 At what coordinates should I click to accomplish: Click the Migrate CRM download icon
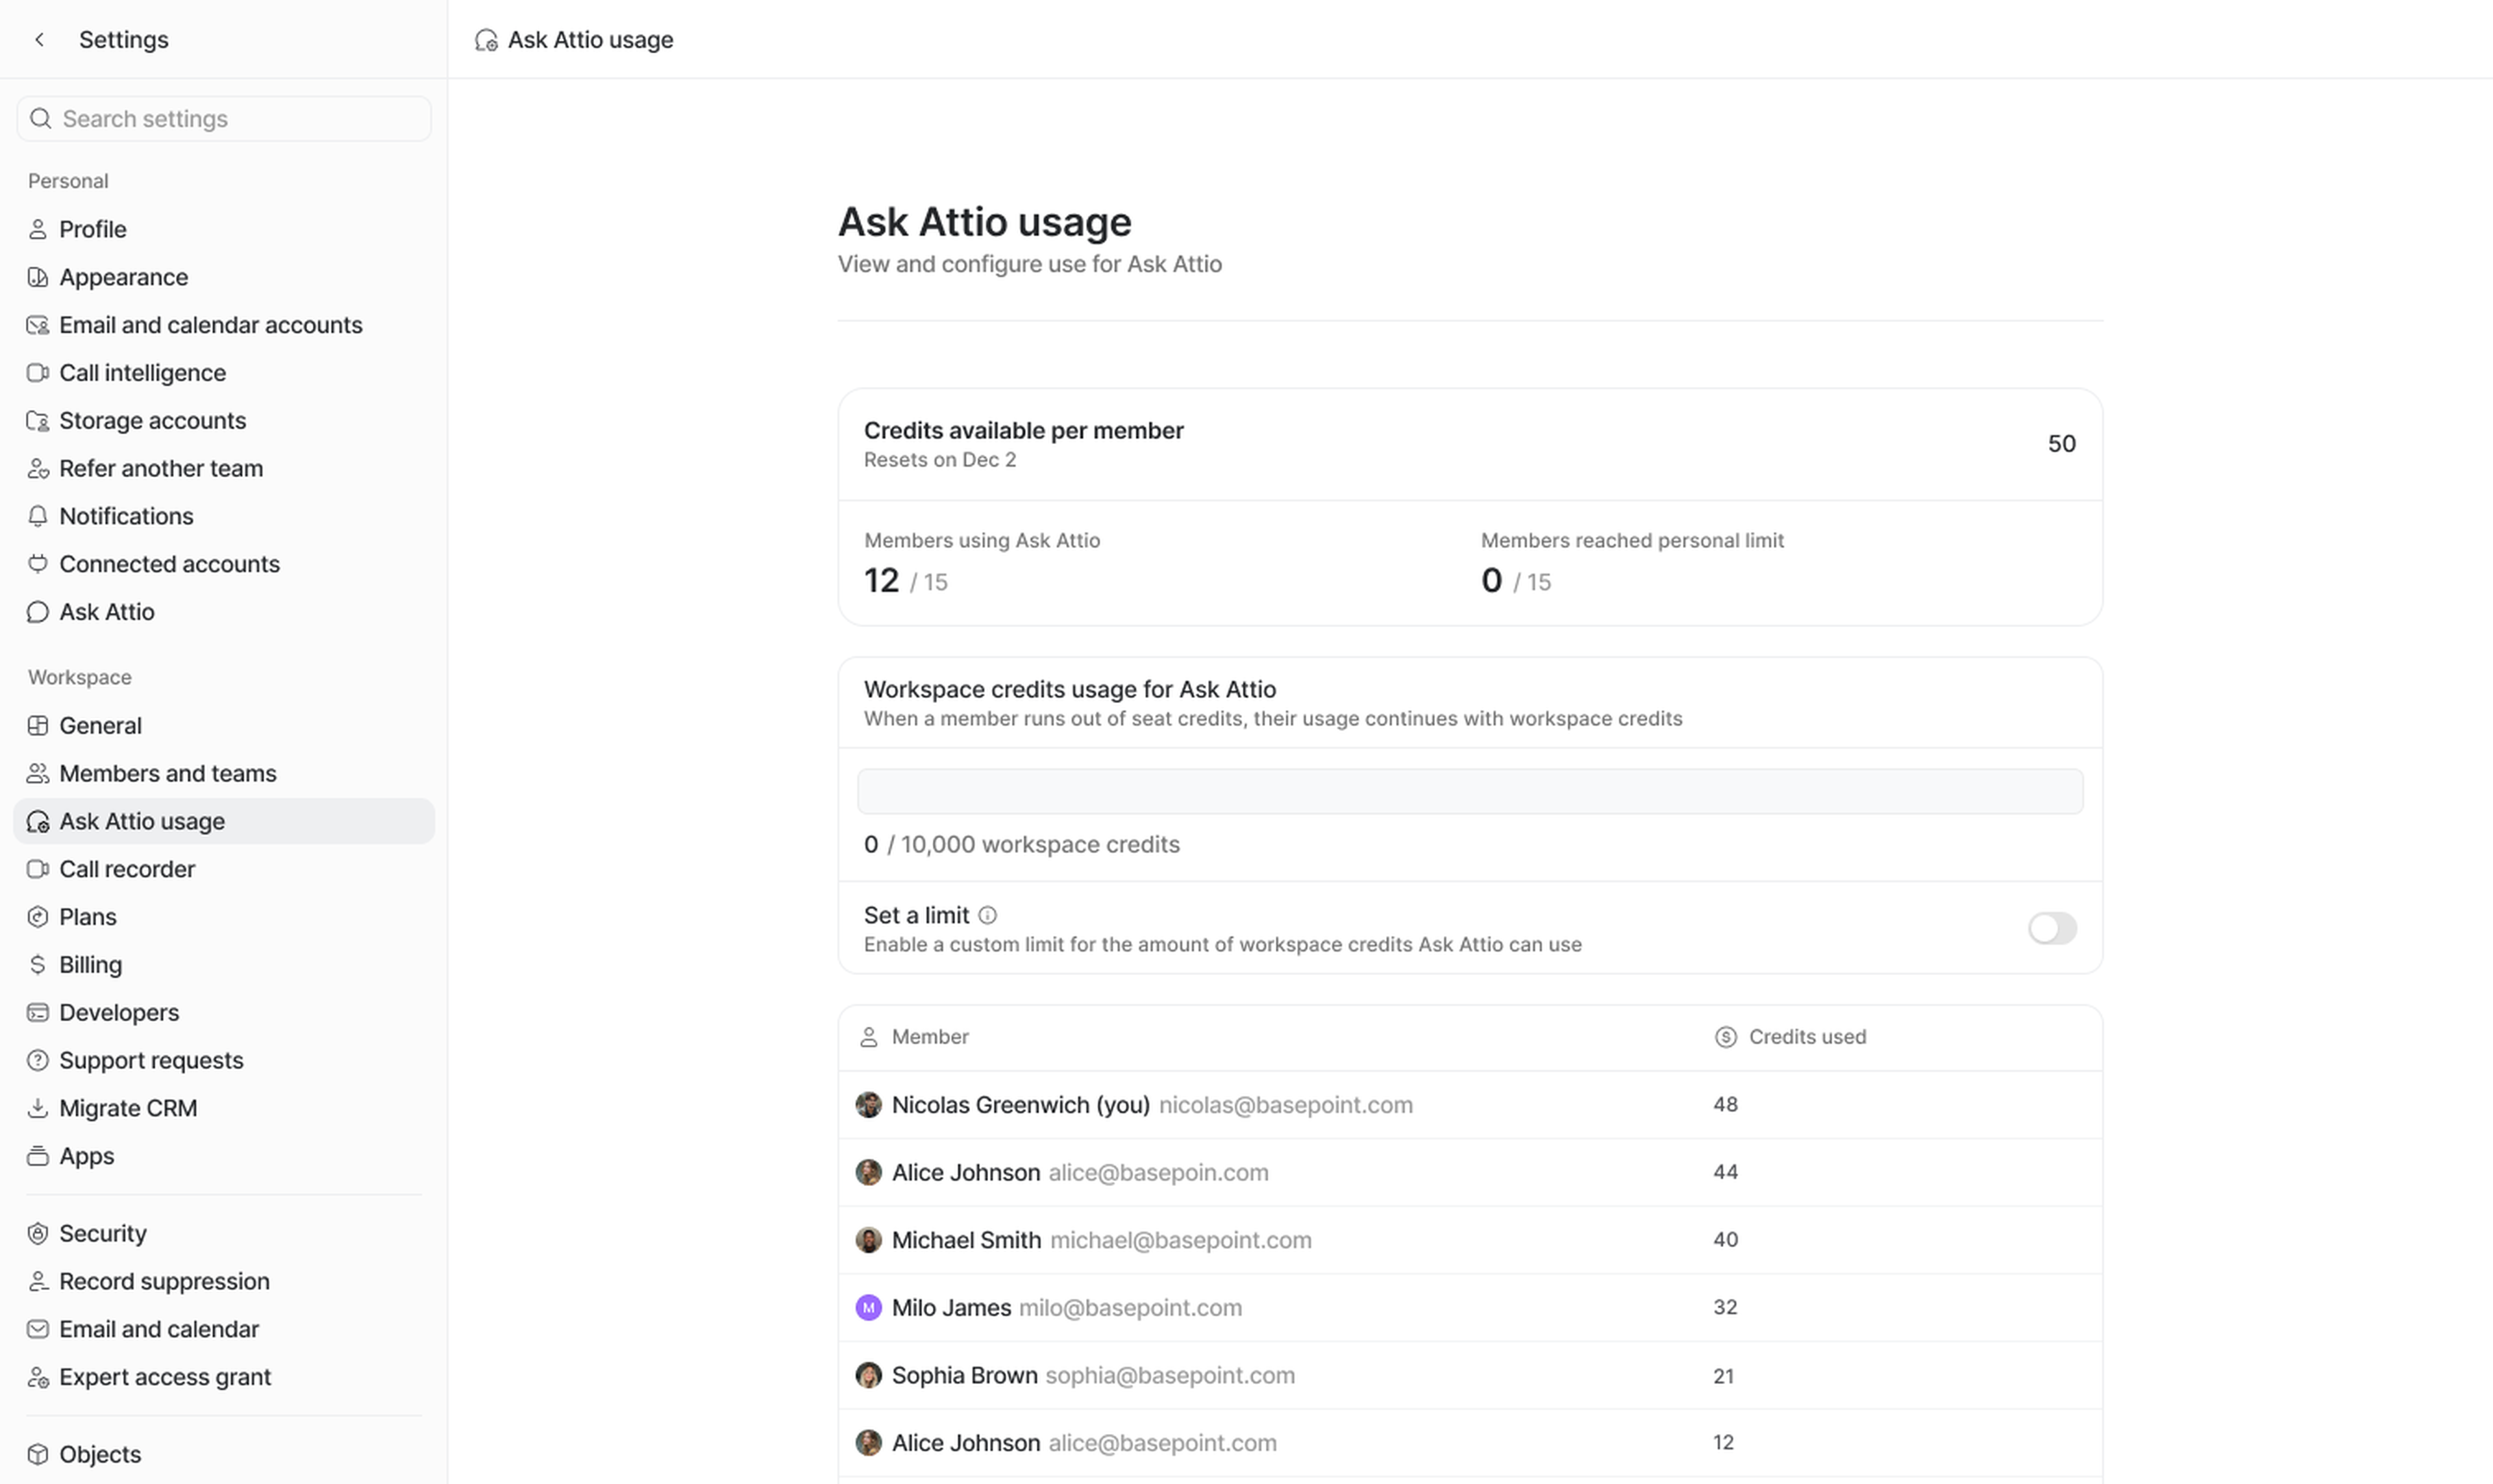(38, 1108)
